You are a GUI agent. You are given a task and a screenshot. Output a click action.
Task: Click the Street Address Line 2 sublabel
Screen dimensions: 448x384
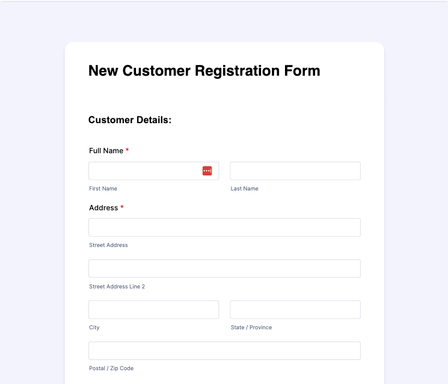[x=117, y=286]
